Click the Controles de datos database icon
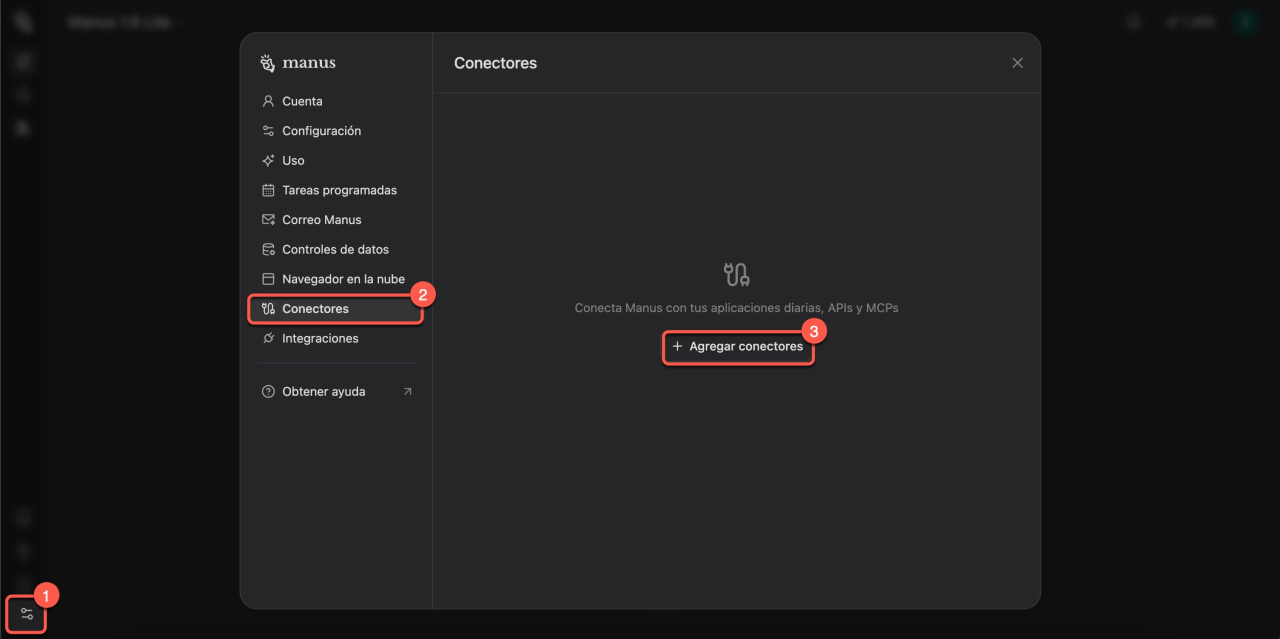This screenshot has width=1280, height=639. pos(268,250)
